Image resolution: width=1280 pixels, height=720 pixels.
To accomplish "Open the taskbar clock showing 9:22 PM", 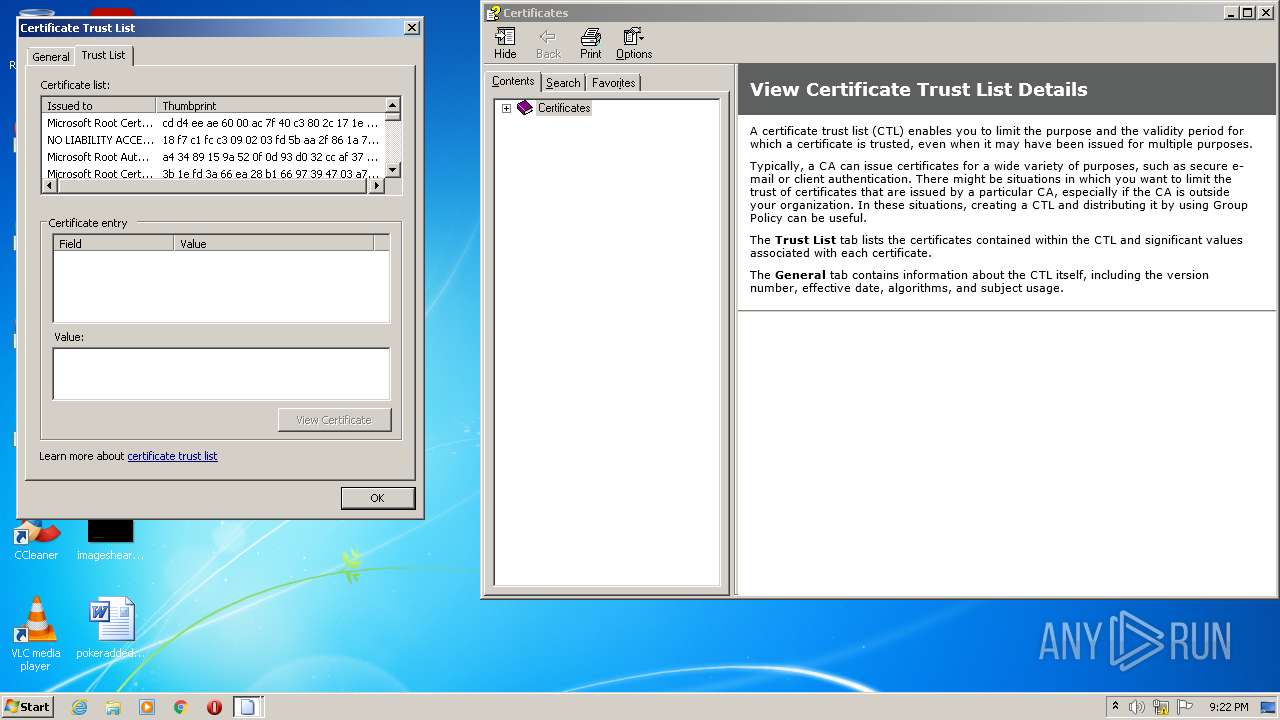I will 1228,707.
